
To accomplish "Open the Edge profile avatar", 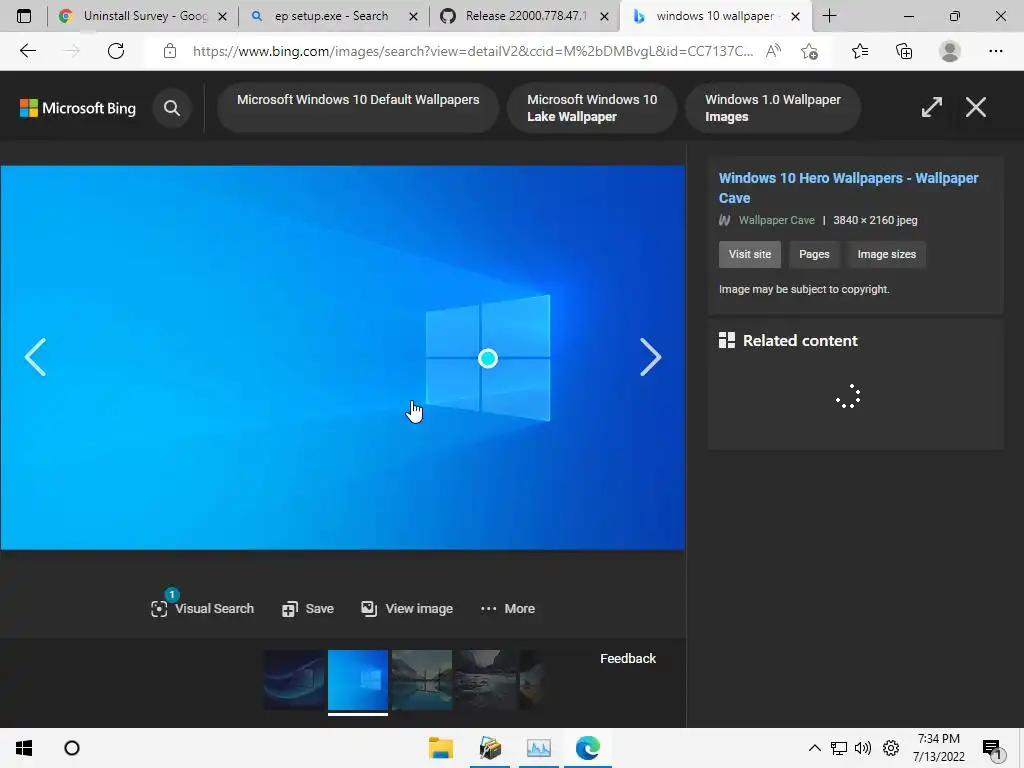I will pyautogui.click(x=950, y=51).
